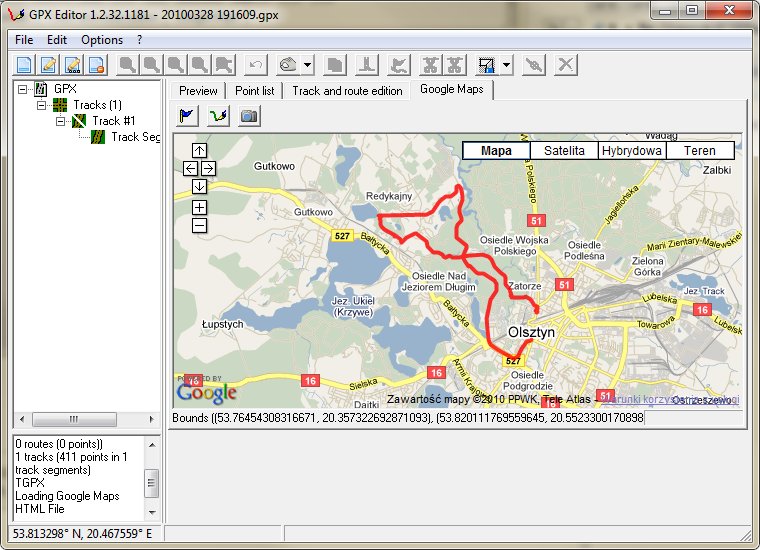Click the page icon with red minus badge

pyautogui.click(x=97, y=64)
